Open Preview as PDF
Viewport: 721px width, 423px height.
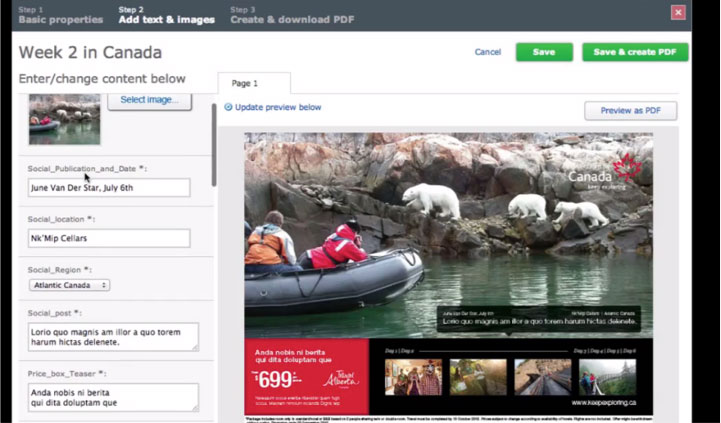630,111
